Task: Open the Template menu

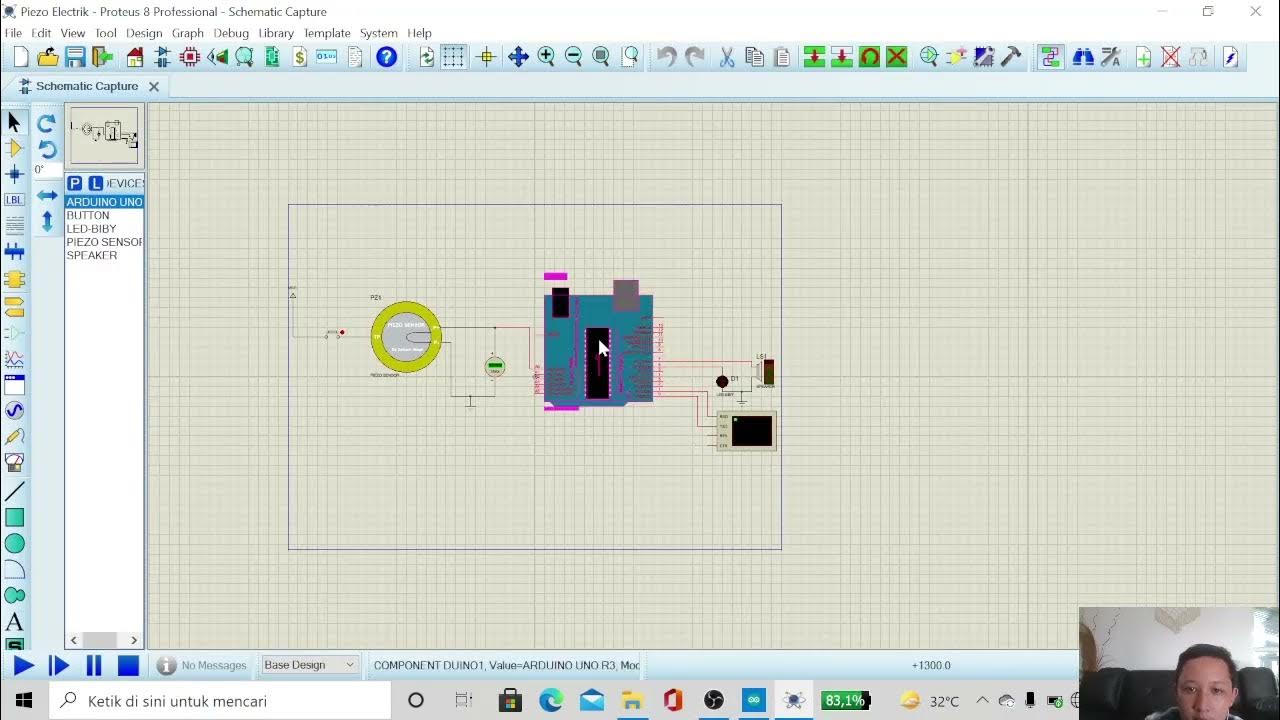Action: pyautogui.click(x=327, y=33)
